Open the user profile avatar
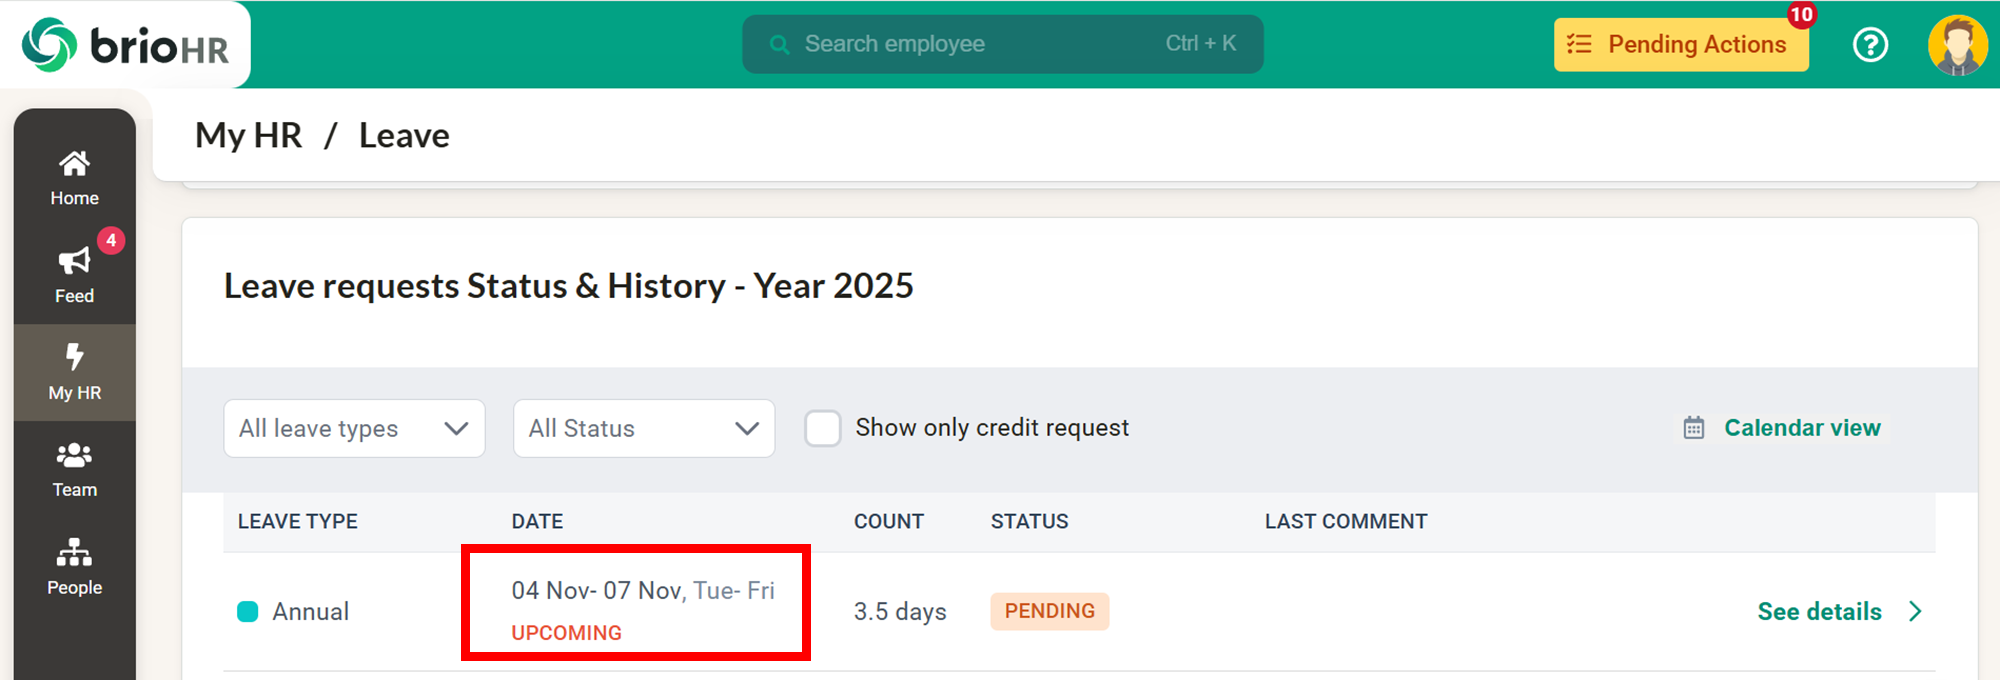The height and width of the screenshot is (680, 2000). click(x=1957, y=45)
